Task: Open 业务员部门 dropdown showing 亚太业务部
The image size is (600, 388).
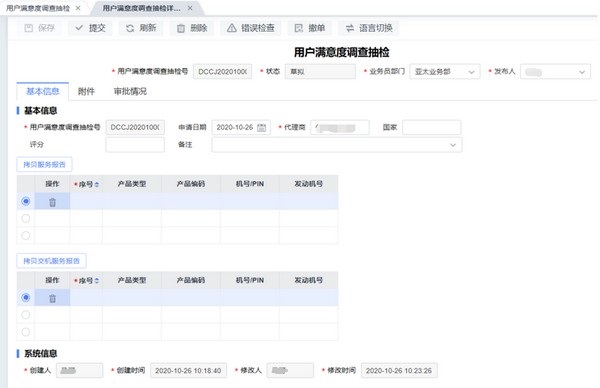Action: [445, 72]
